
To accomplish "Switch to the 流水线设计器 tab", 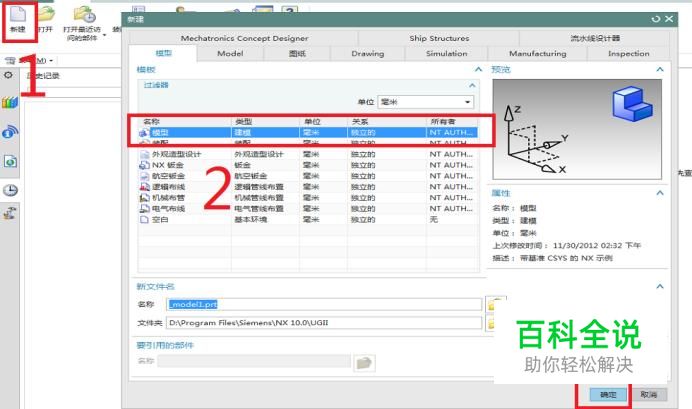I will coord(595,38).
